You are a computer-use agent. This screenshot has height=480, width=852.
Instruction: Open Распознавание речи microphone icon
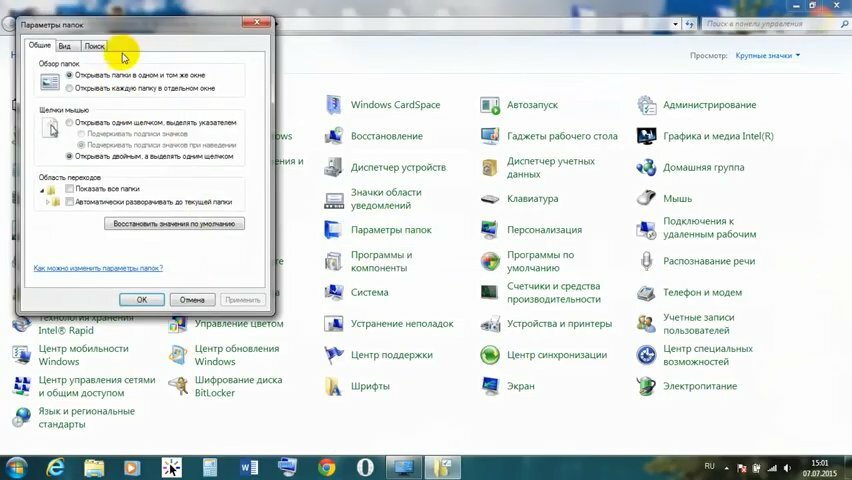click(646, 261)
